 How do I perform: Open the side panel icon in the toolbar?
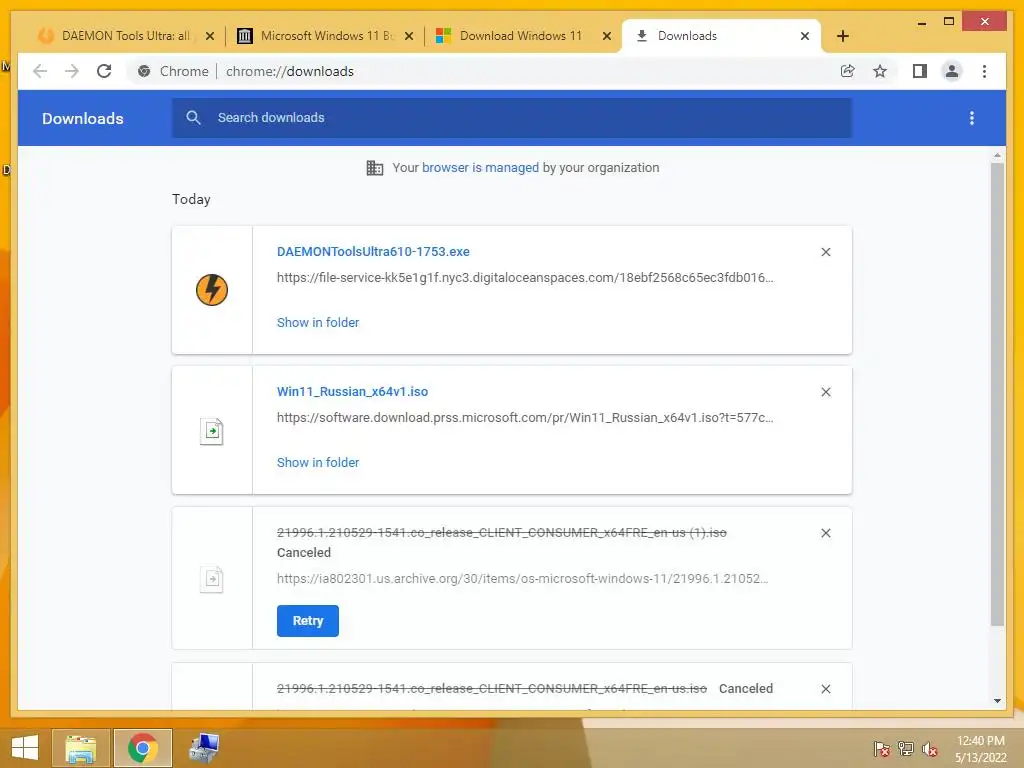click(x=920, y=71)
